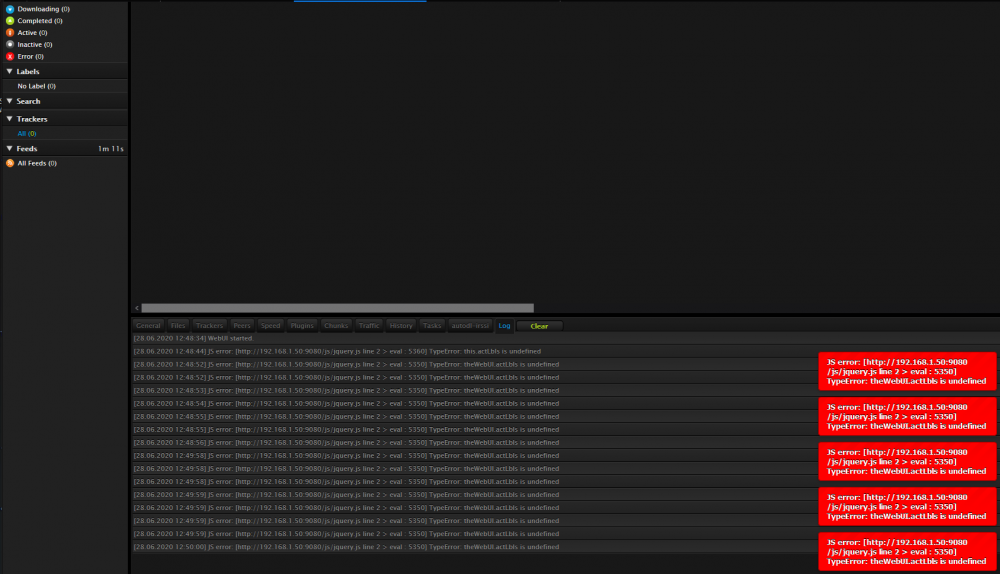Open the autodl-irssi tab

(x=470, y=325)
